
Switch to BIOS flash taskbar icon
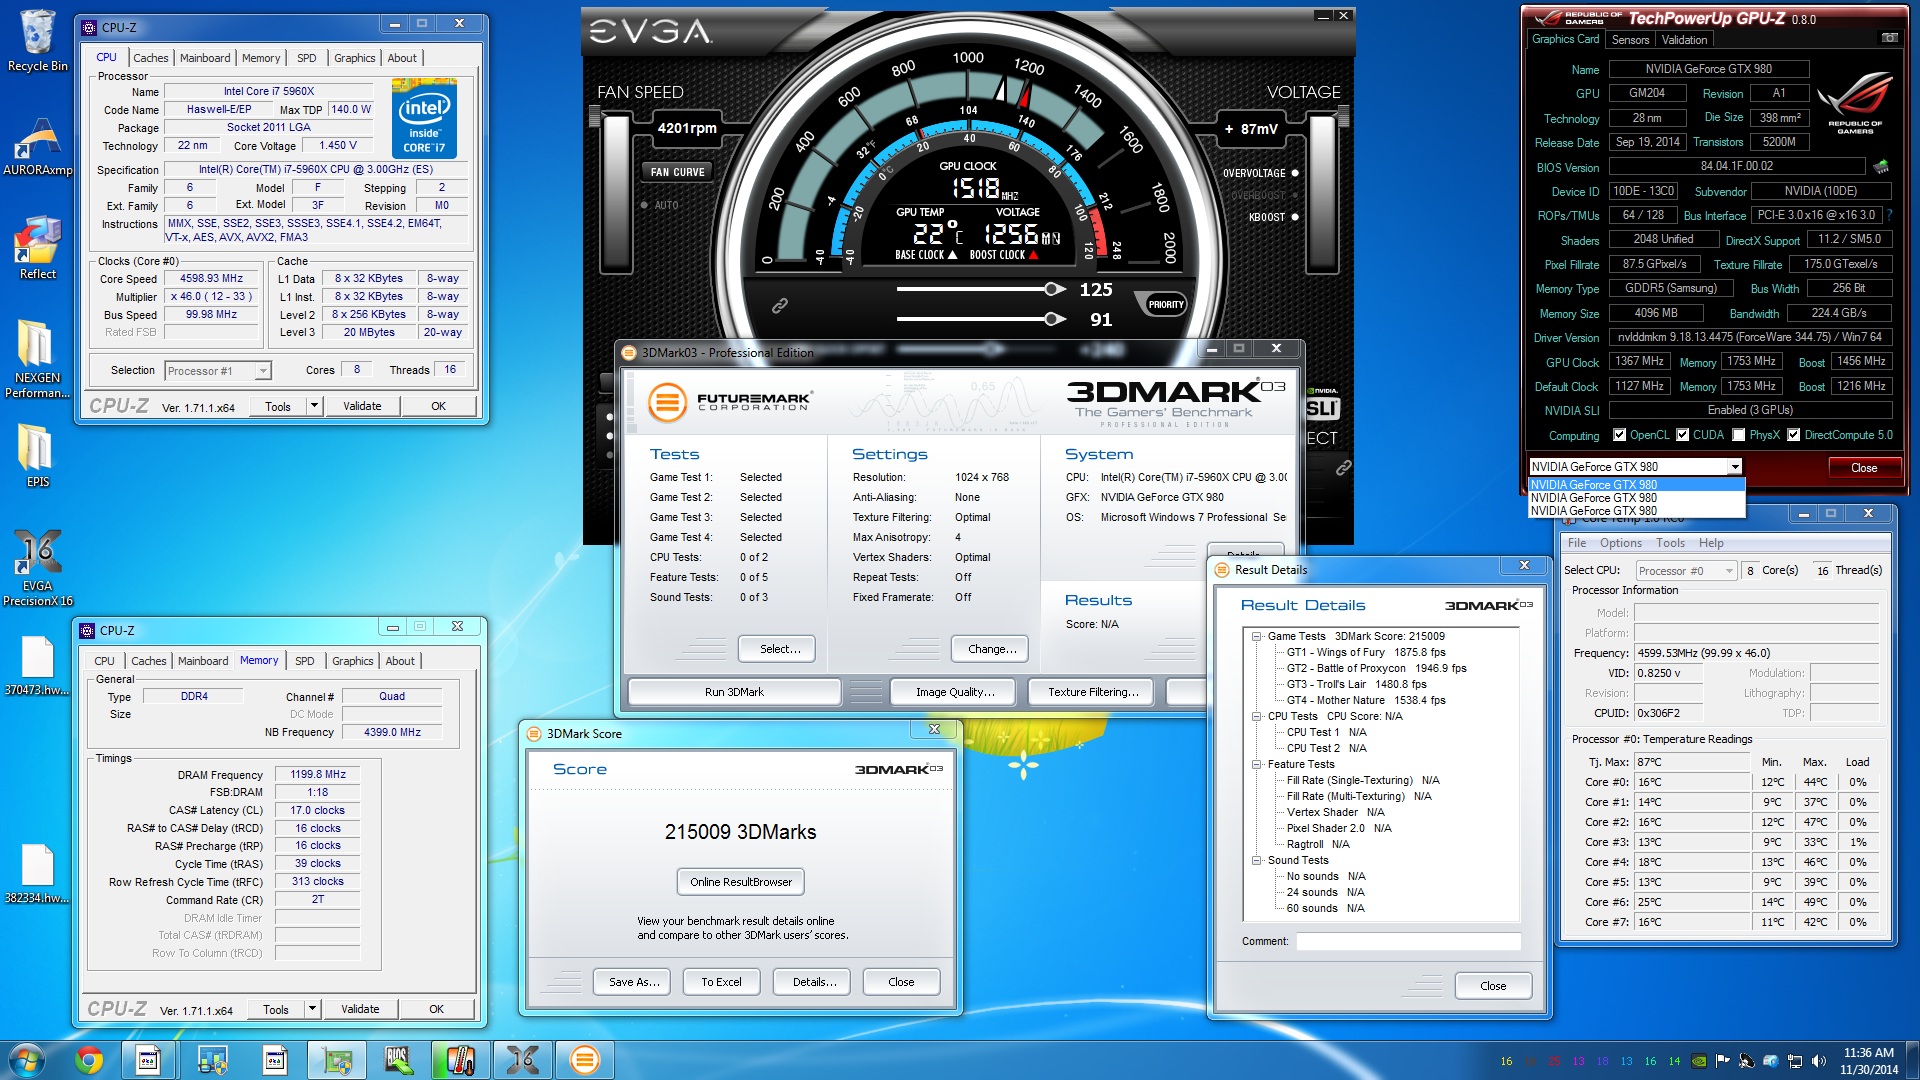pos(397,1060)
